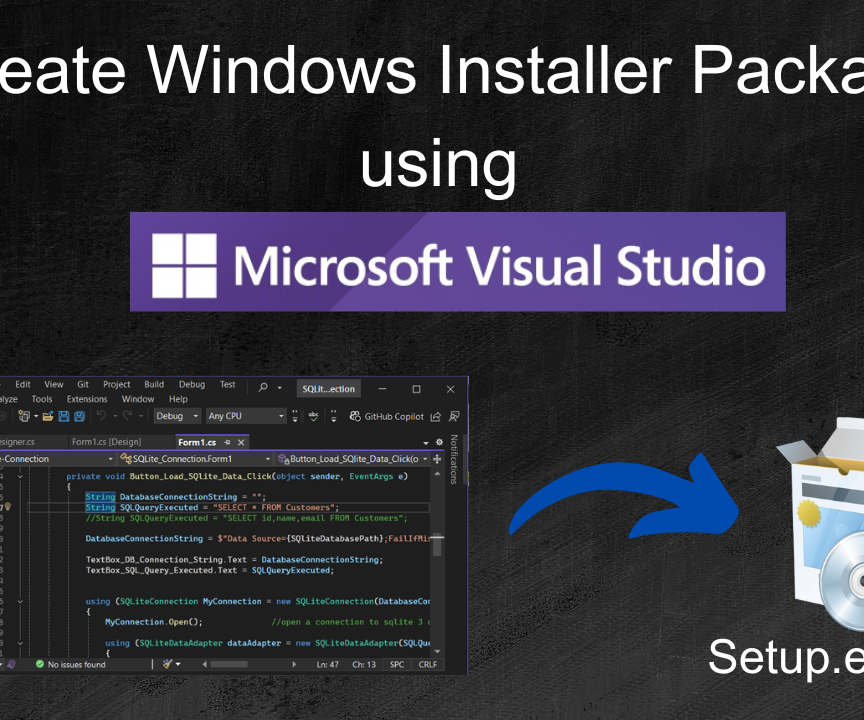864x720 pixels.
Task: Click the Send Feedback icon
Action: 454,416
